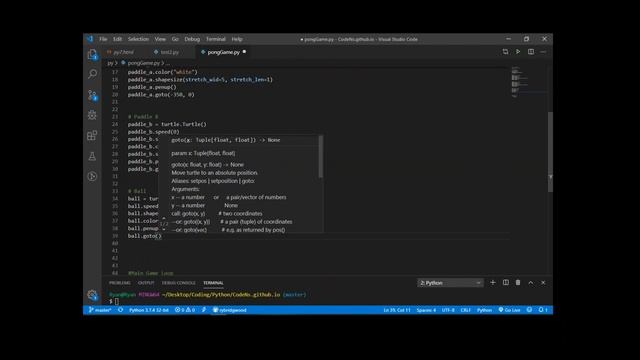This screenshot has width=640, height=360.
Task: Open the Extensions view in activity bar
Action: click(x=92, y=136)
